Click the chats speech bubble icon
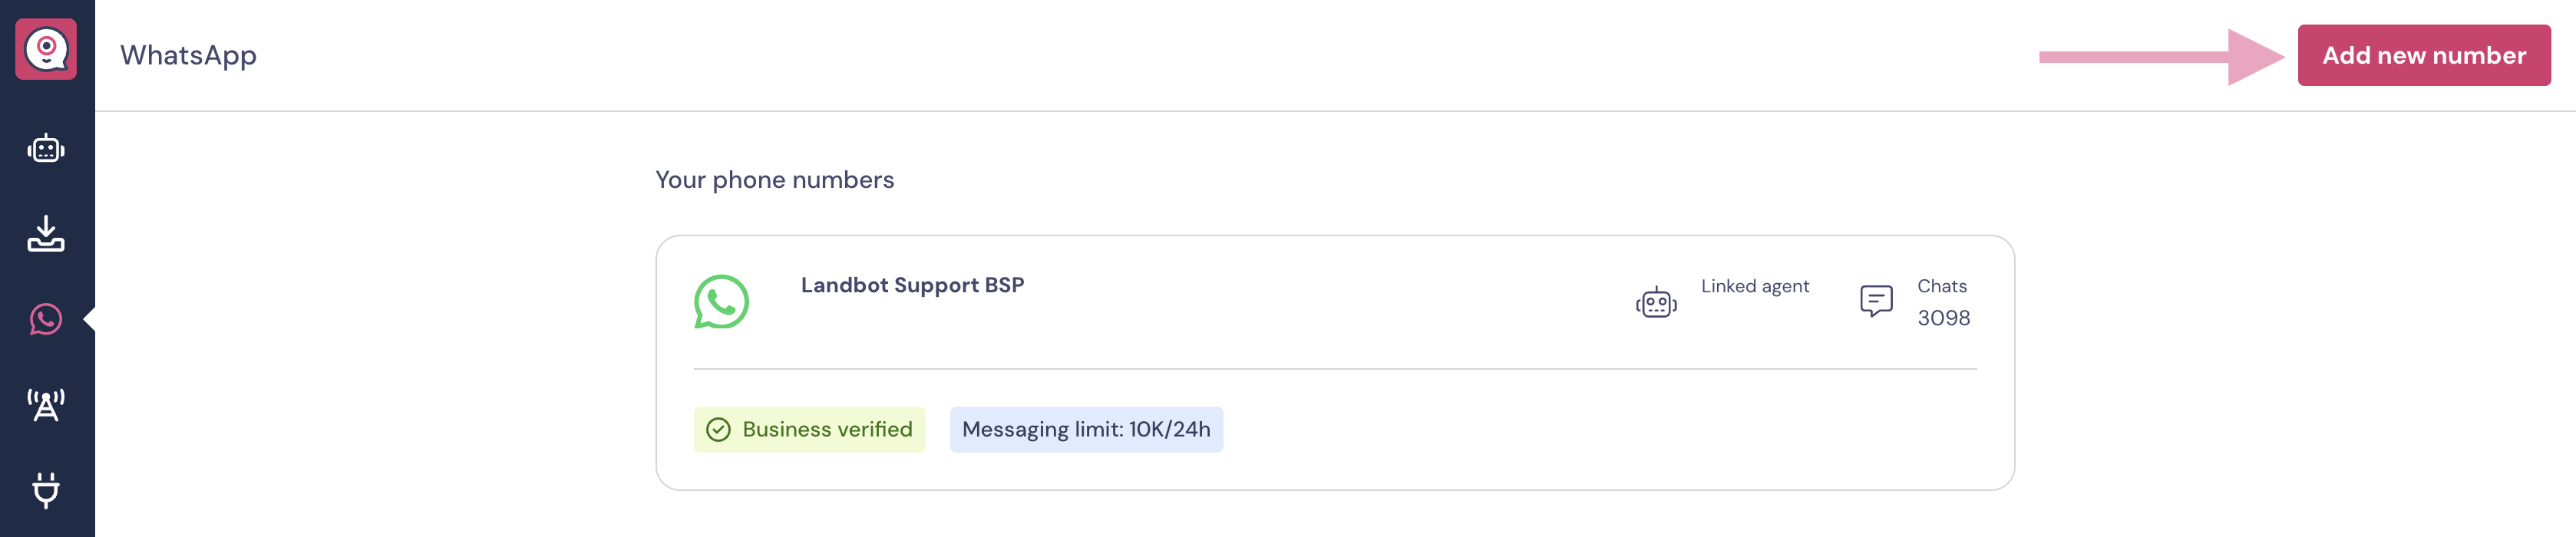2576x537 pixels. coord(1876,300)
